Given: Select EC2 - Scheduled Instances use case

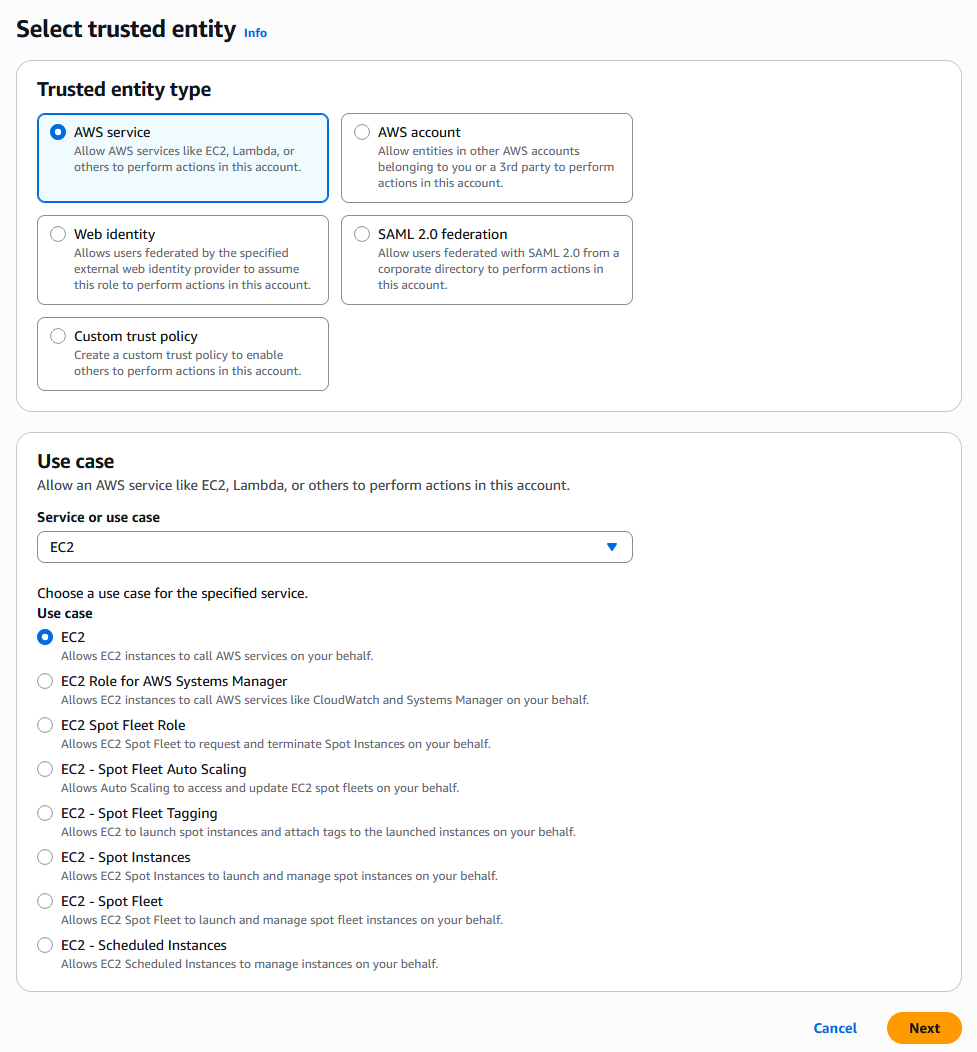Looking at the screenshot, I should [45, 945].
